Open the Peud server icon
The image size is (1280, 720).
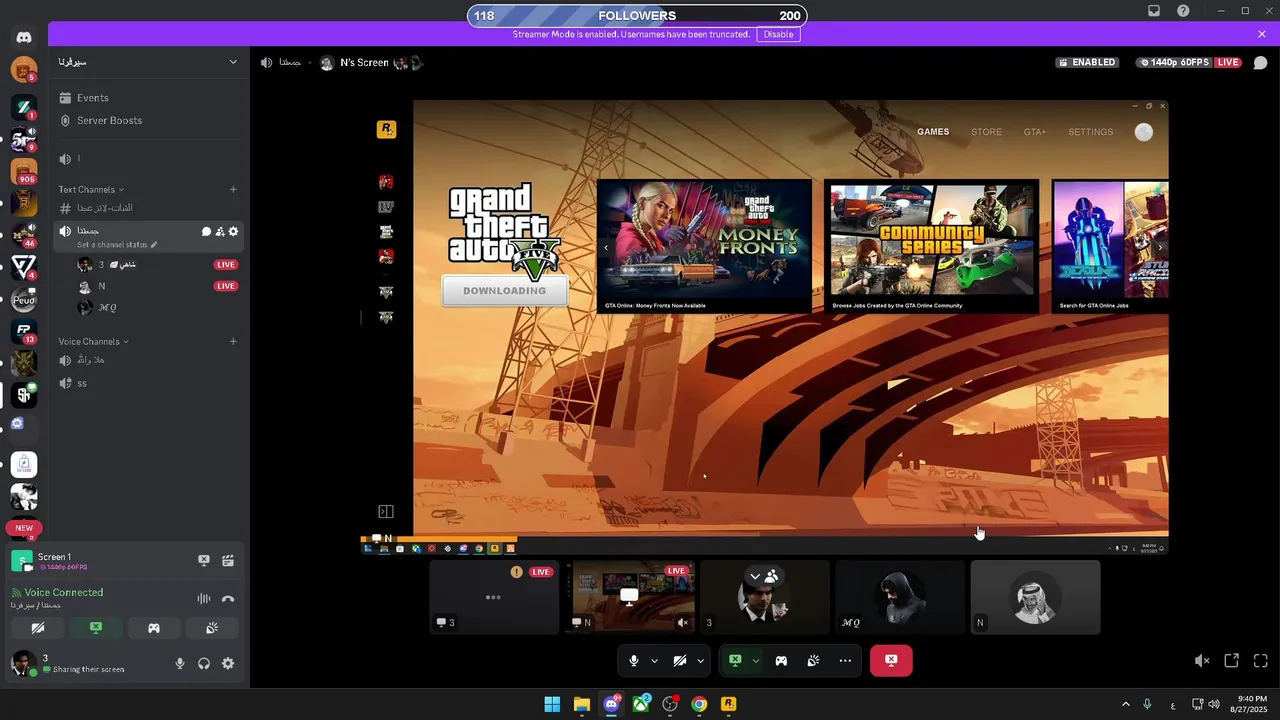point(24,300)
